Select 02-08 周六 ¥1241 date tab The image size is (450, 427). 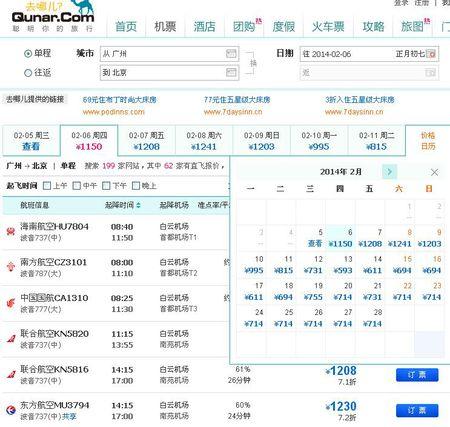(x=204, y=141)
